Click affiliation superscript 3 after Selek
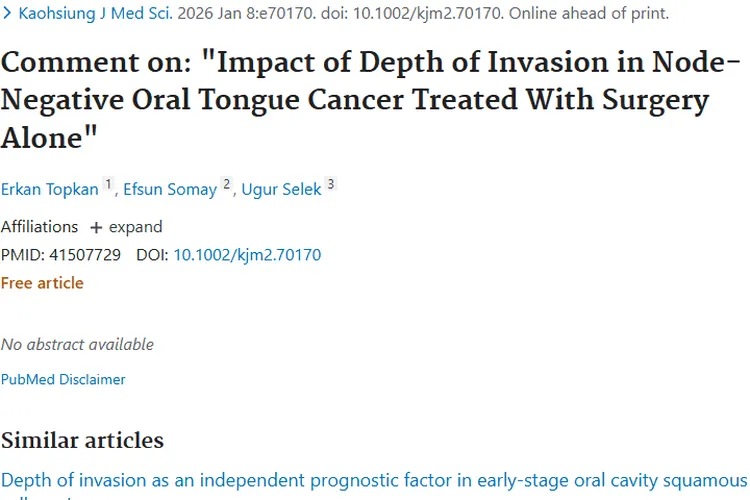 (x=331, y=185)
